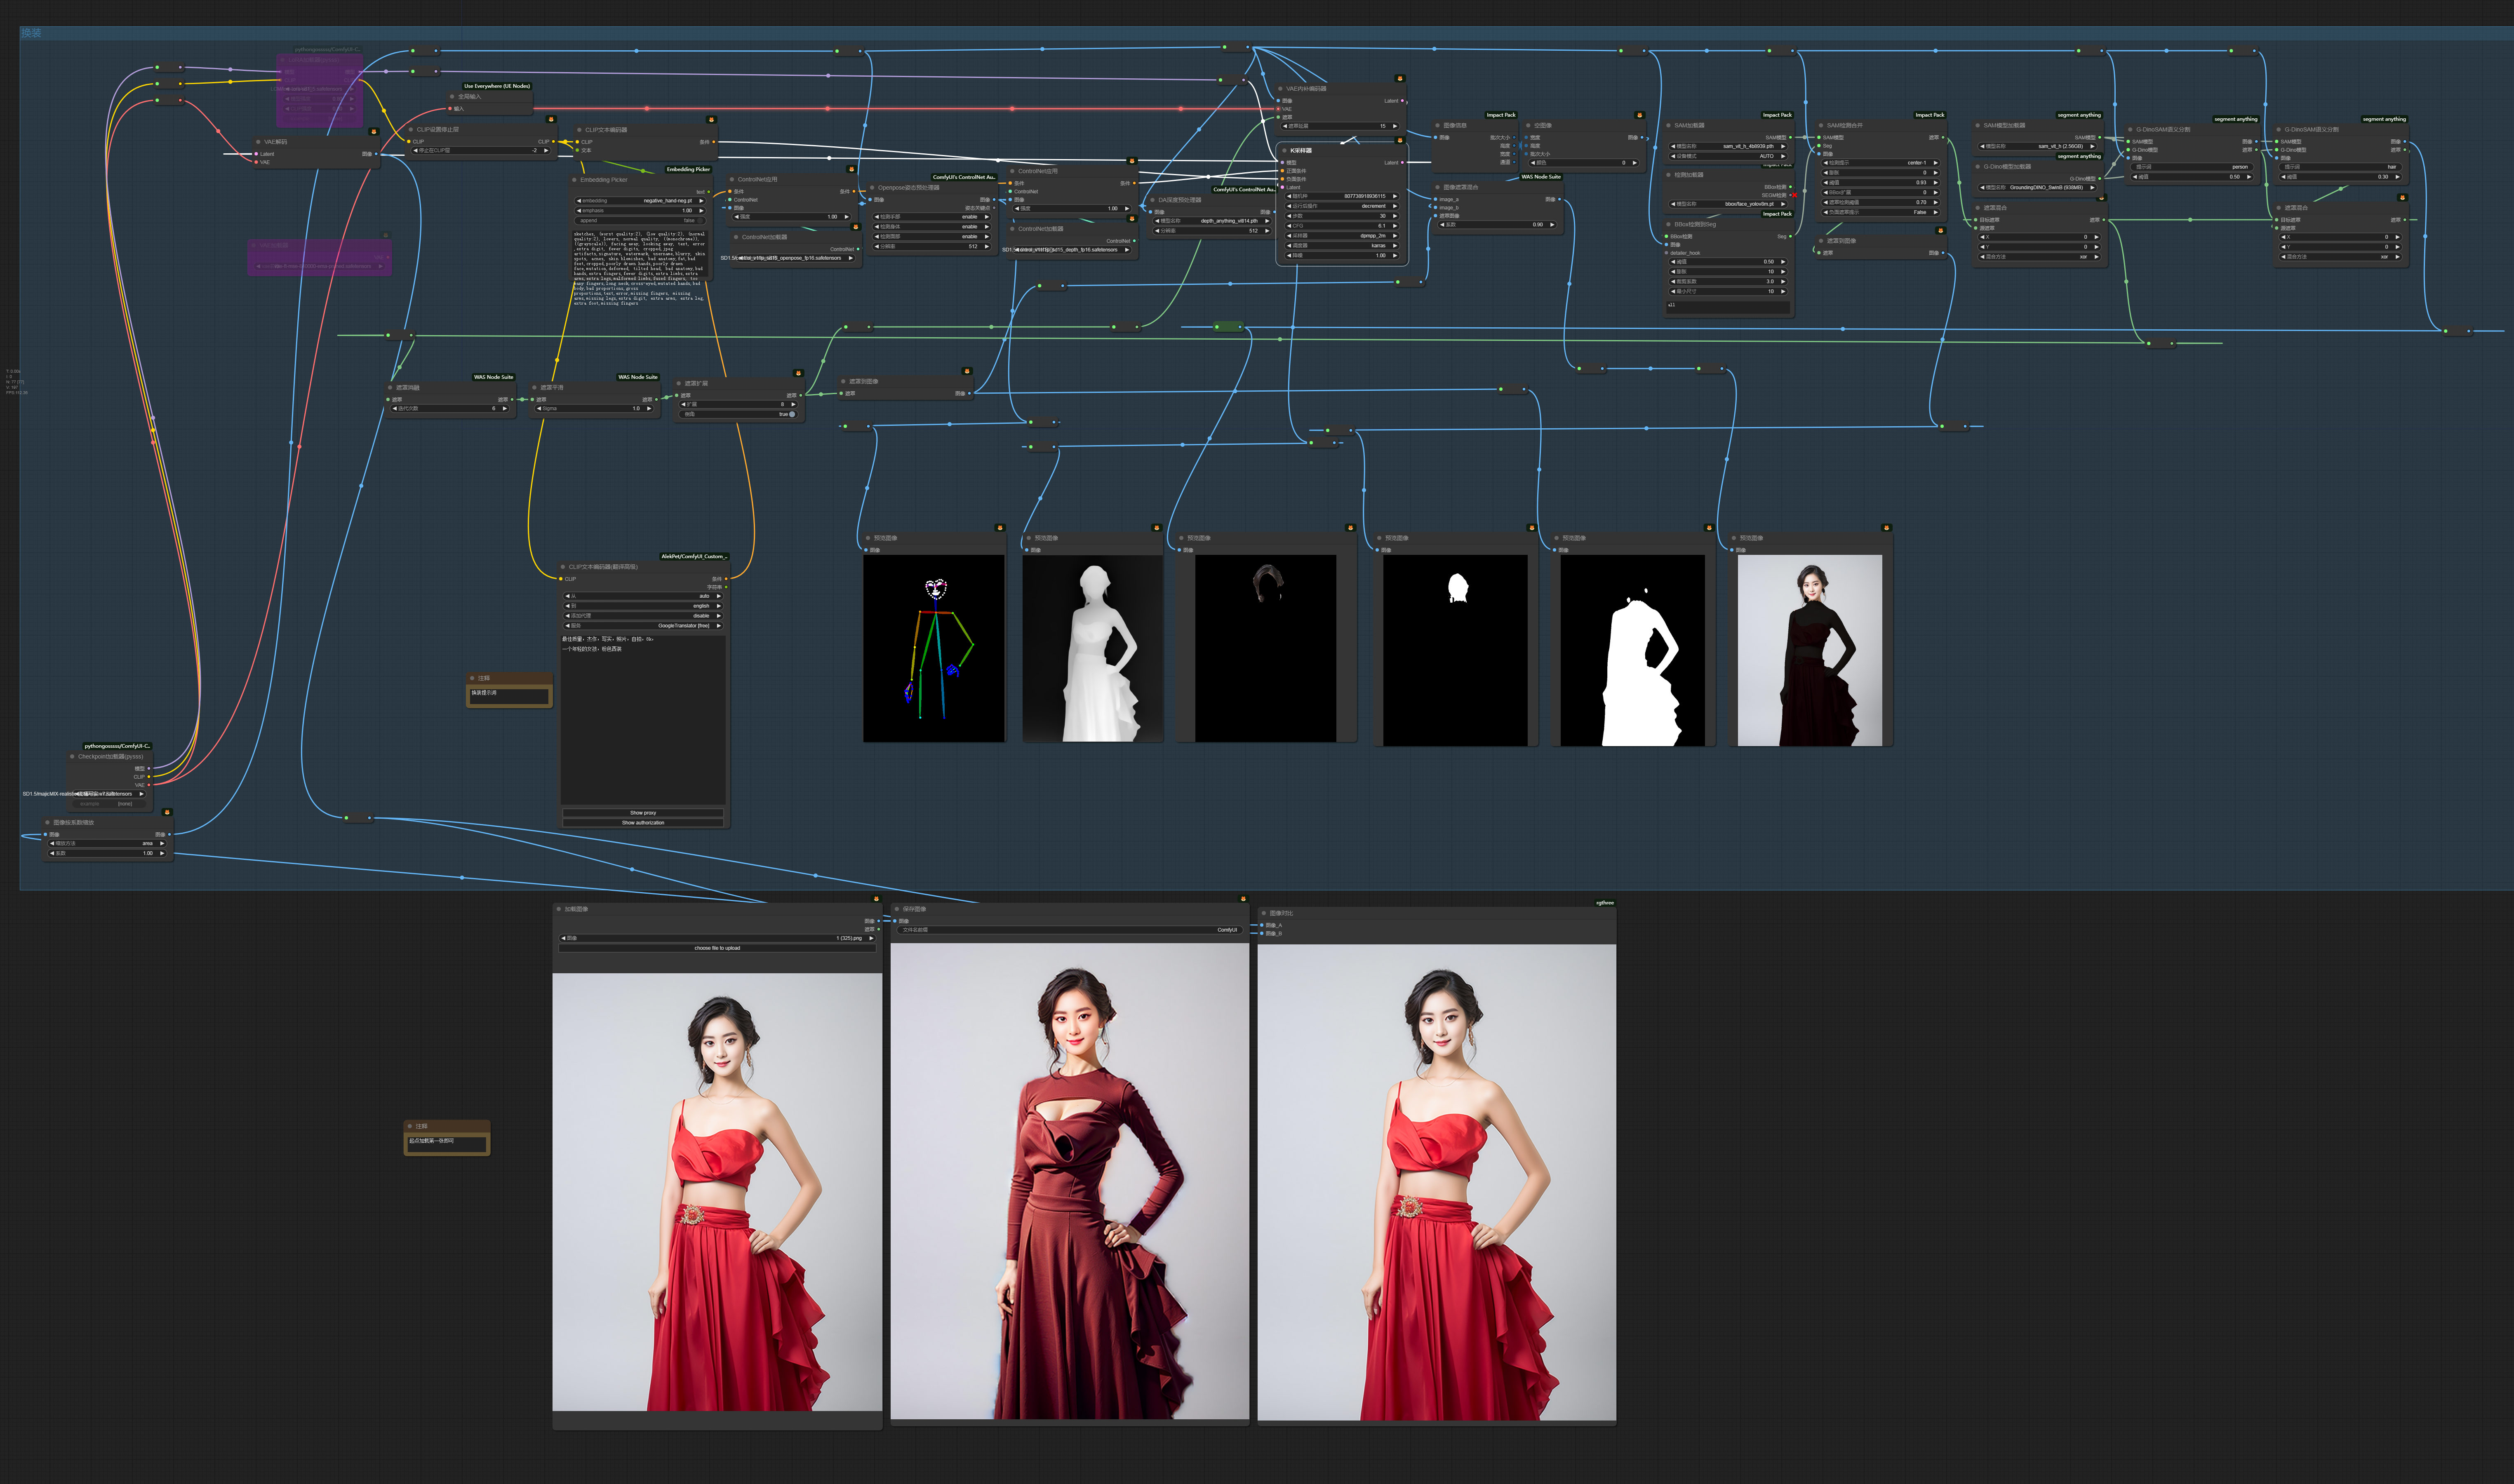Open GroundingDINO_SwinB model dropdown
The image size is (2514, 1484).
(2038, 187)
